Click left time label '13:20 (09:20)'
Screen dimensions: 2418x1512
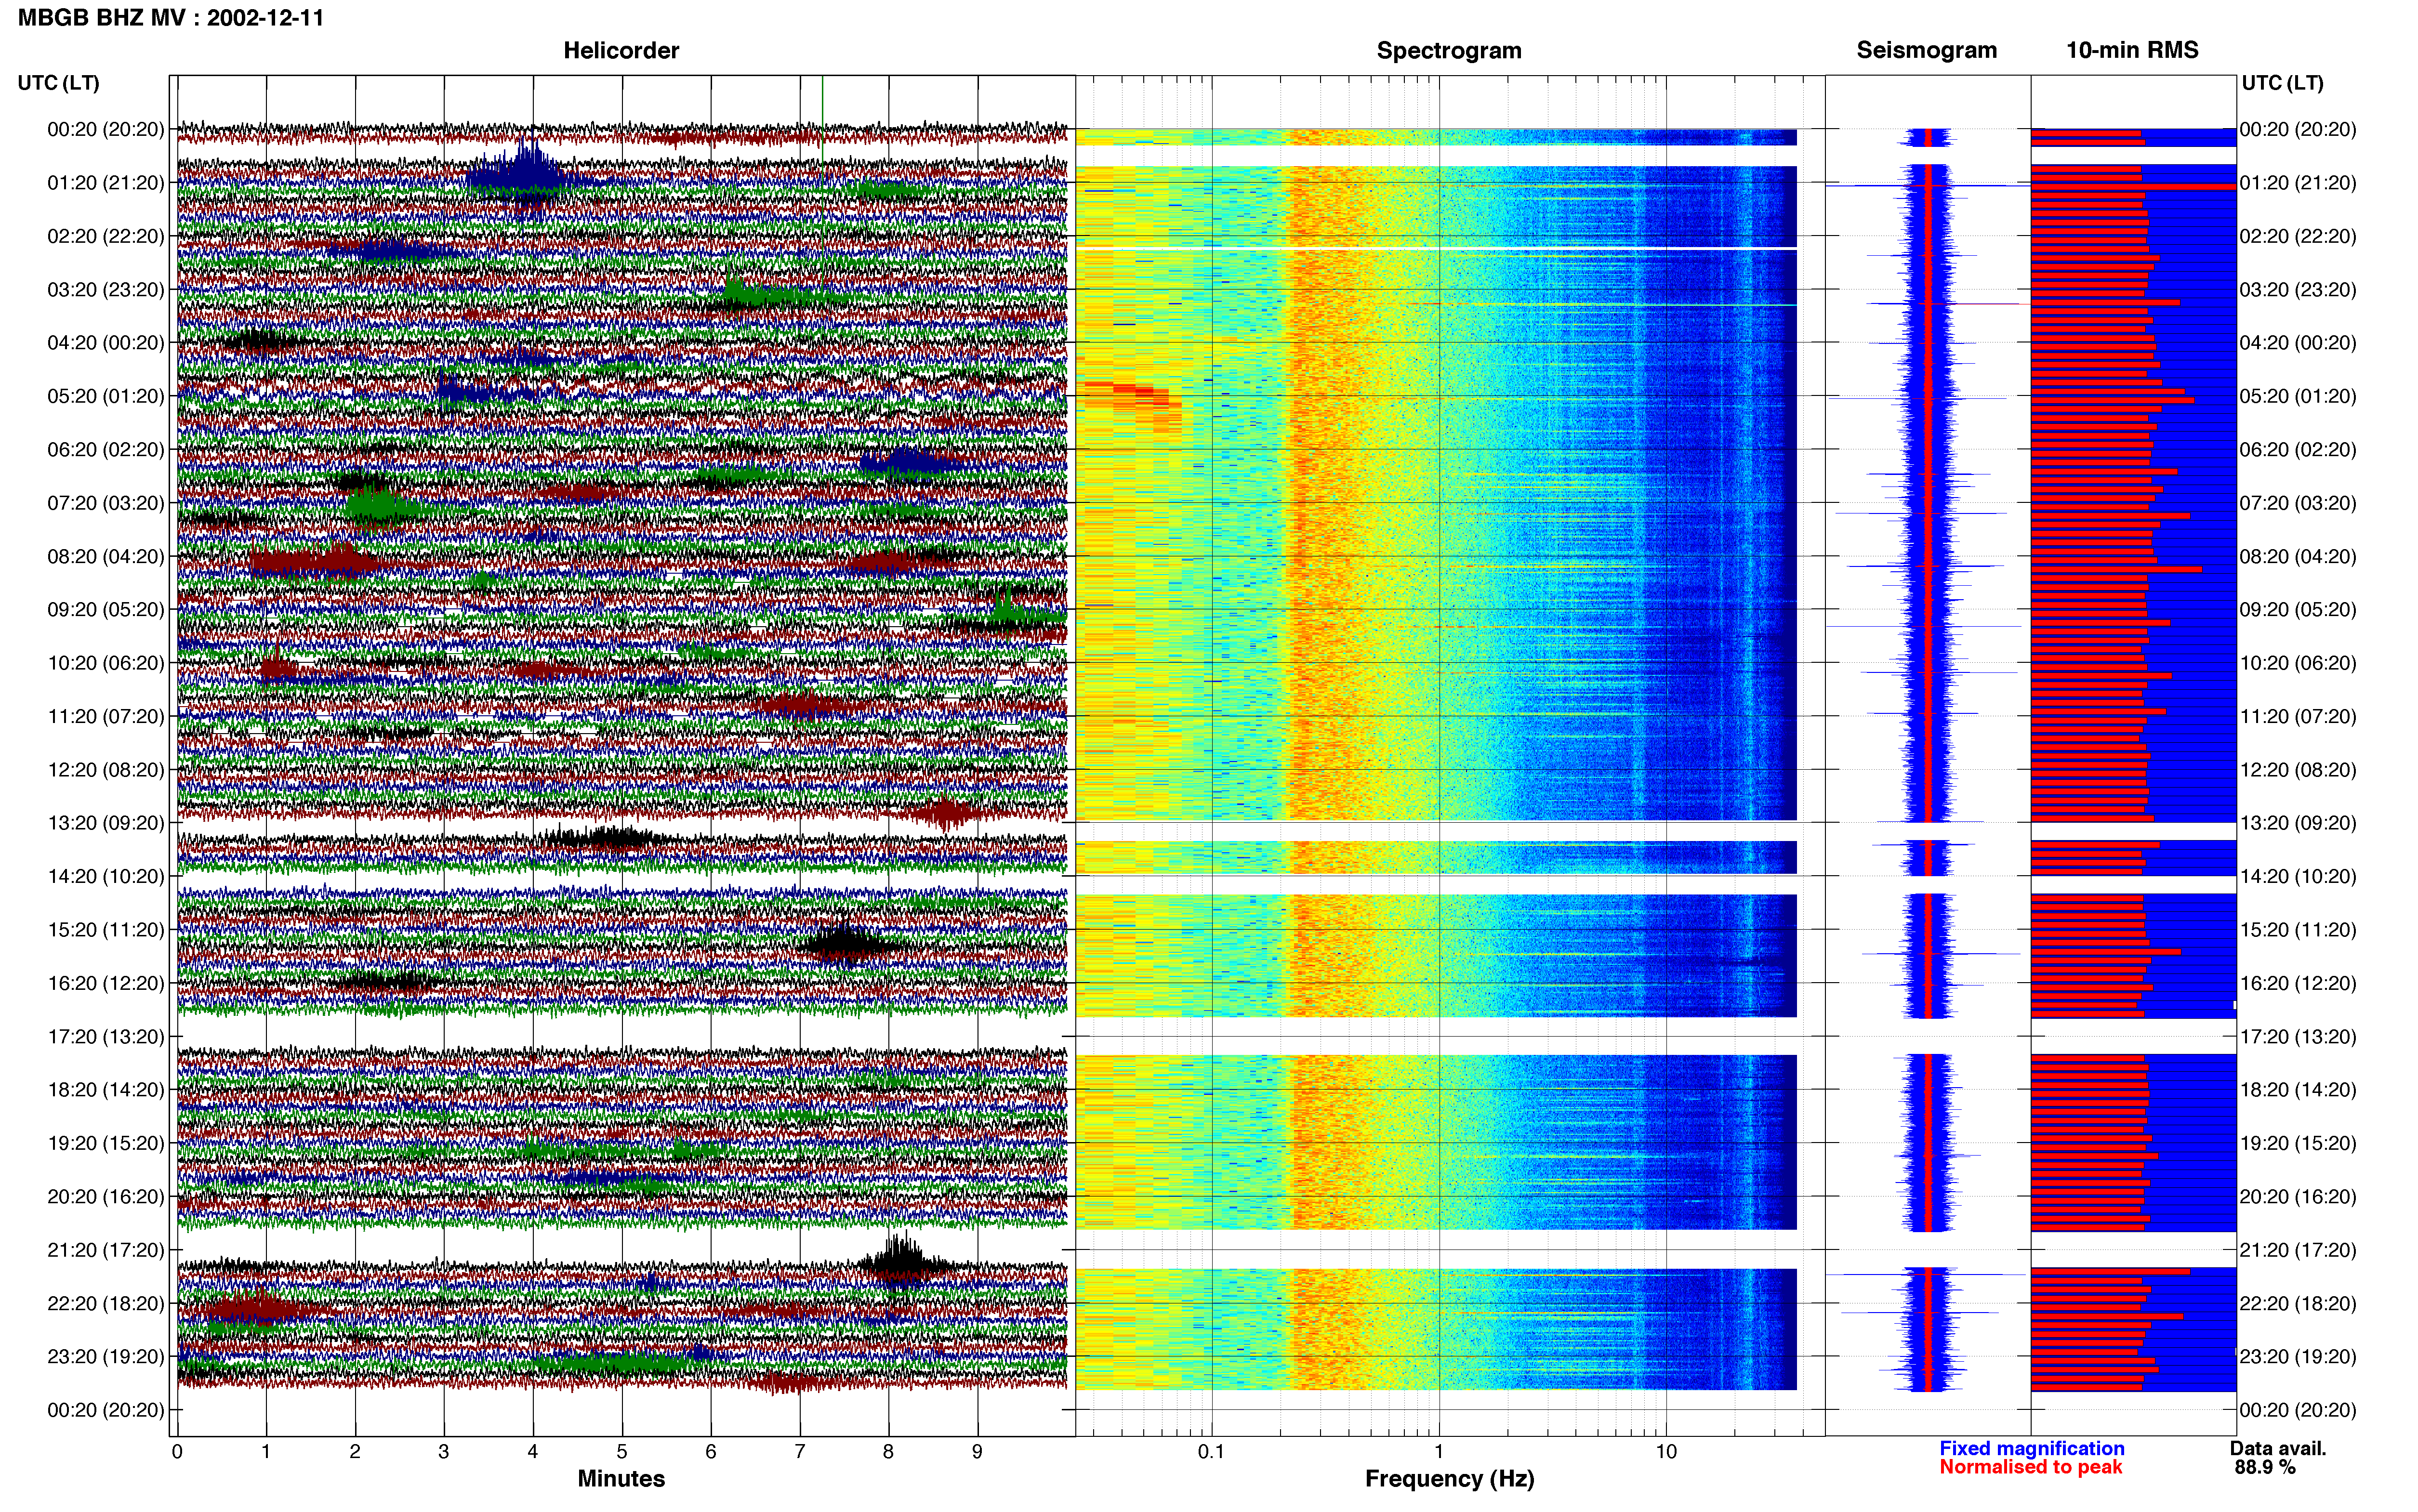pos(106,823)
